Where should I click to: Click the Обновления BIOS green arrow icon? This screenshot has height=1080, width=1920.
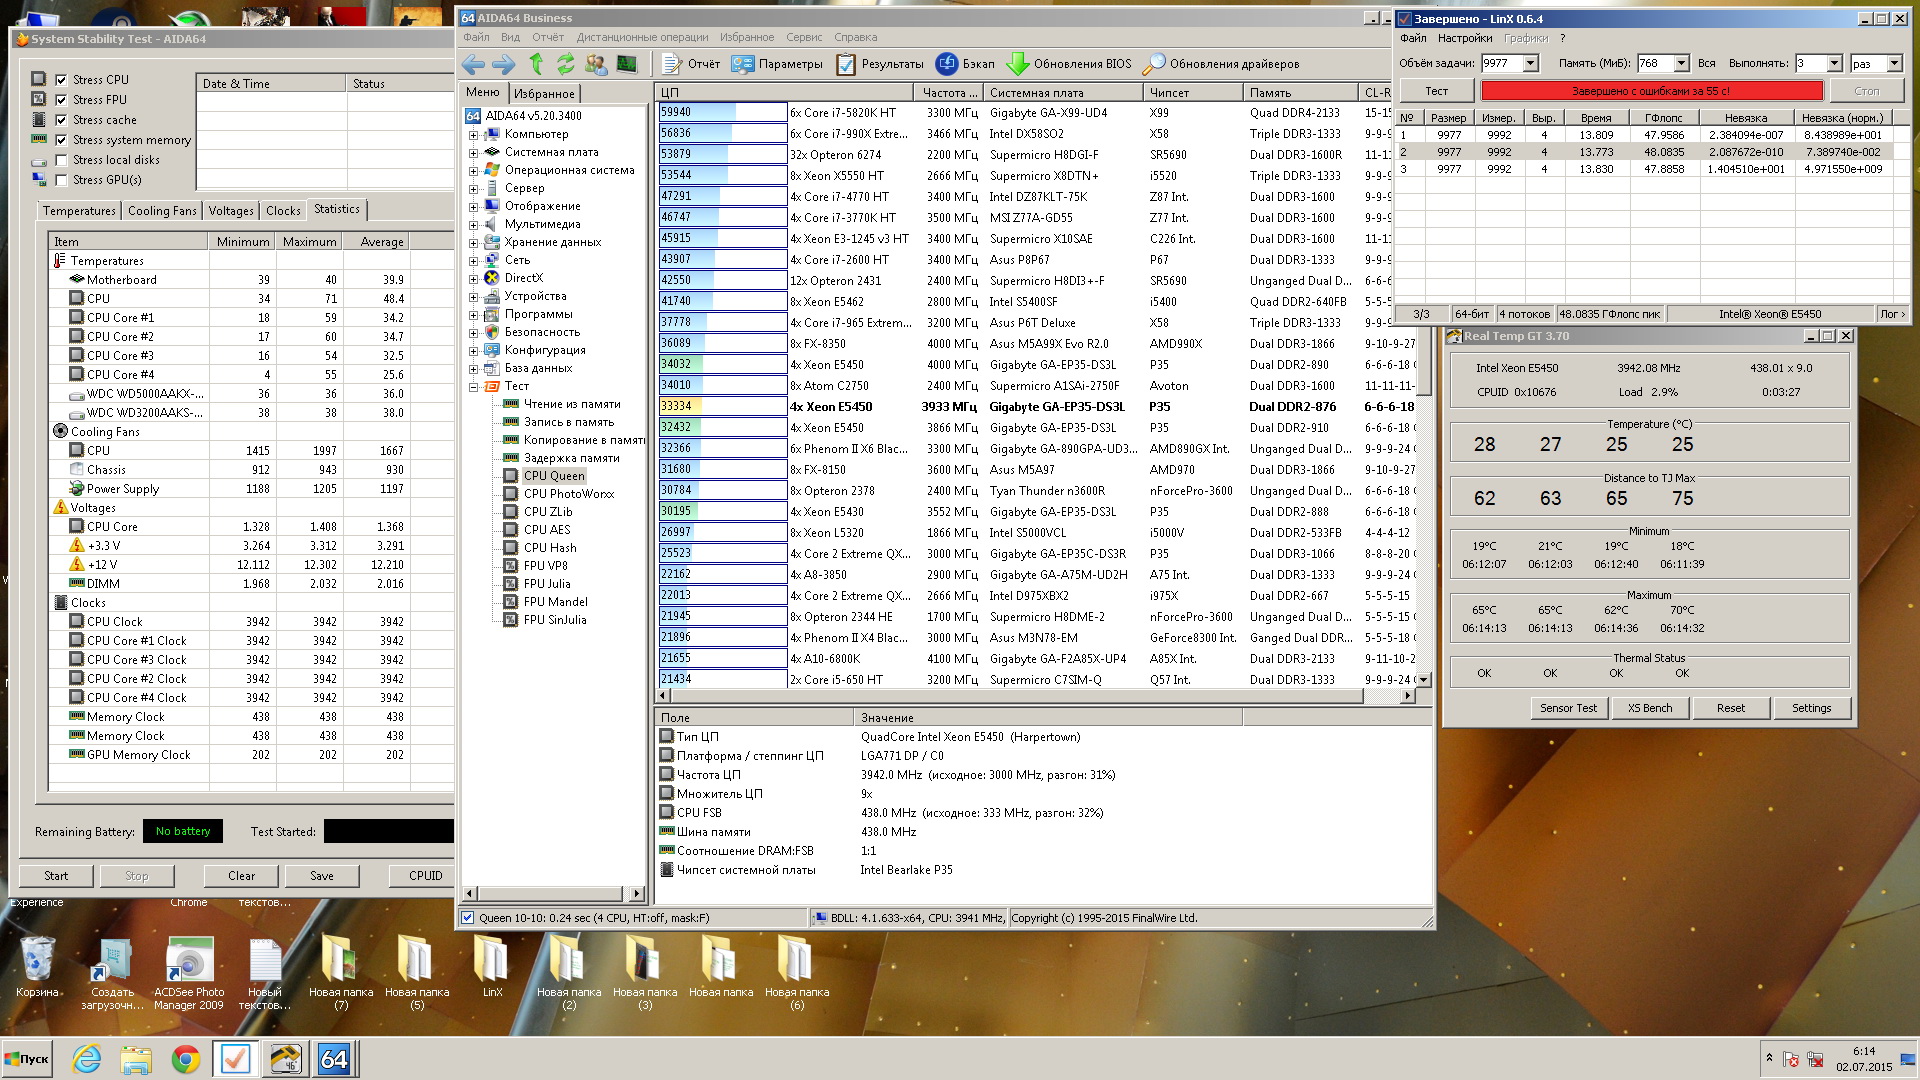(1018, 64)
